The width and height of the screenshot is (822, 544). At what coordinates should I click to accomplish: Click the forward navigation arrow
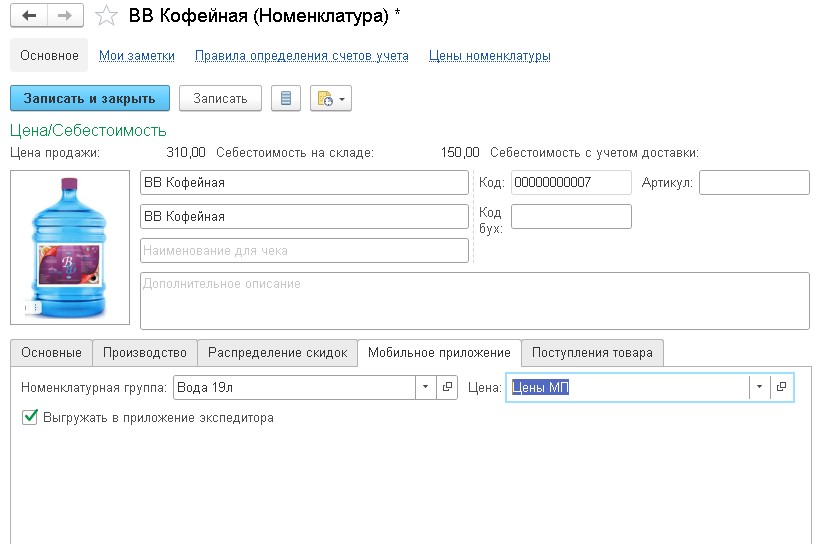point(64,16)
